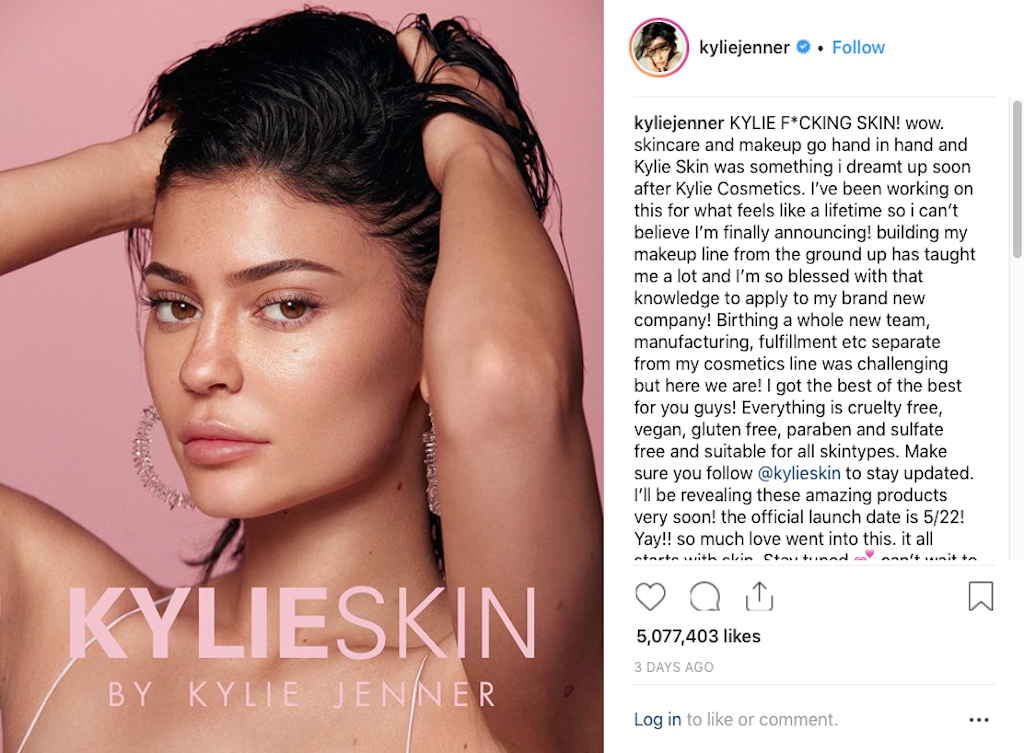
Task: Save post with the bookmark icon
Action: [980, 596]
